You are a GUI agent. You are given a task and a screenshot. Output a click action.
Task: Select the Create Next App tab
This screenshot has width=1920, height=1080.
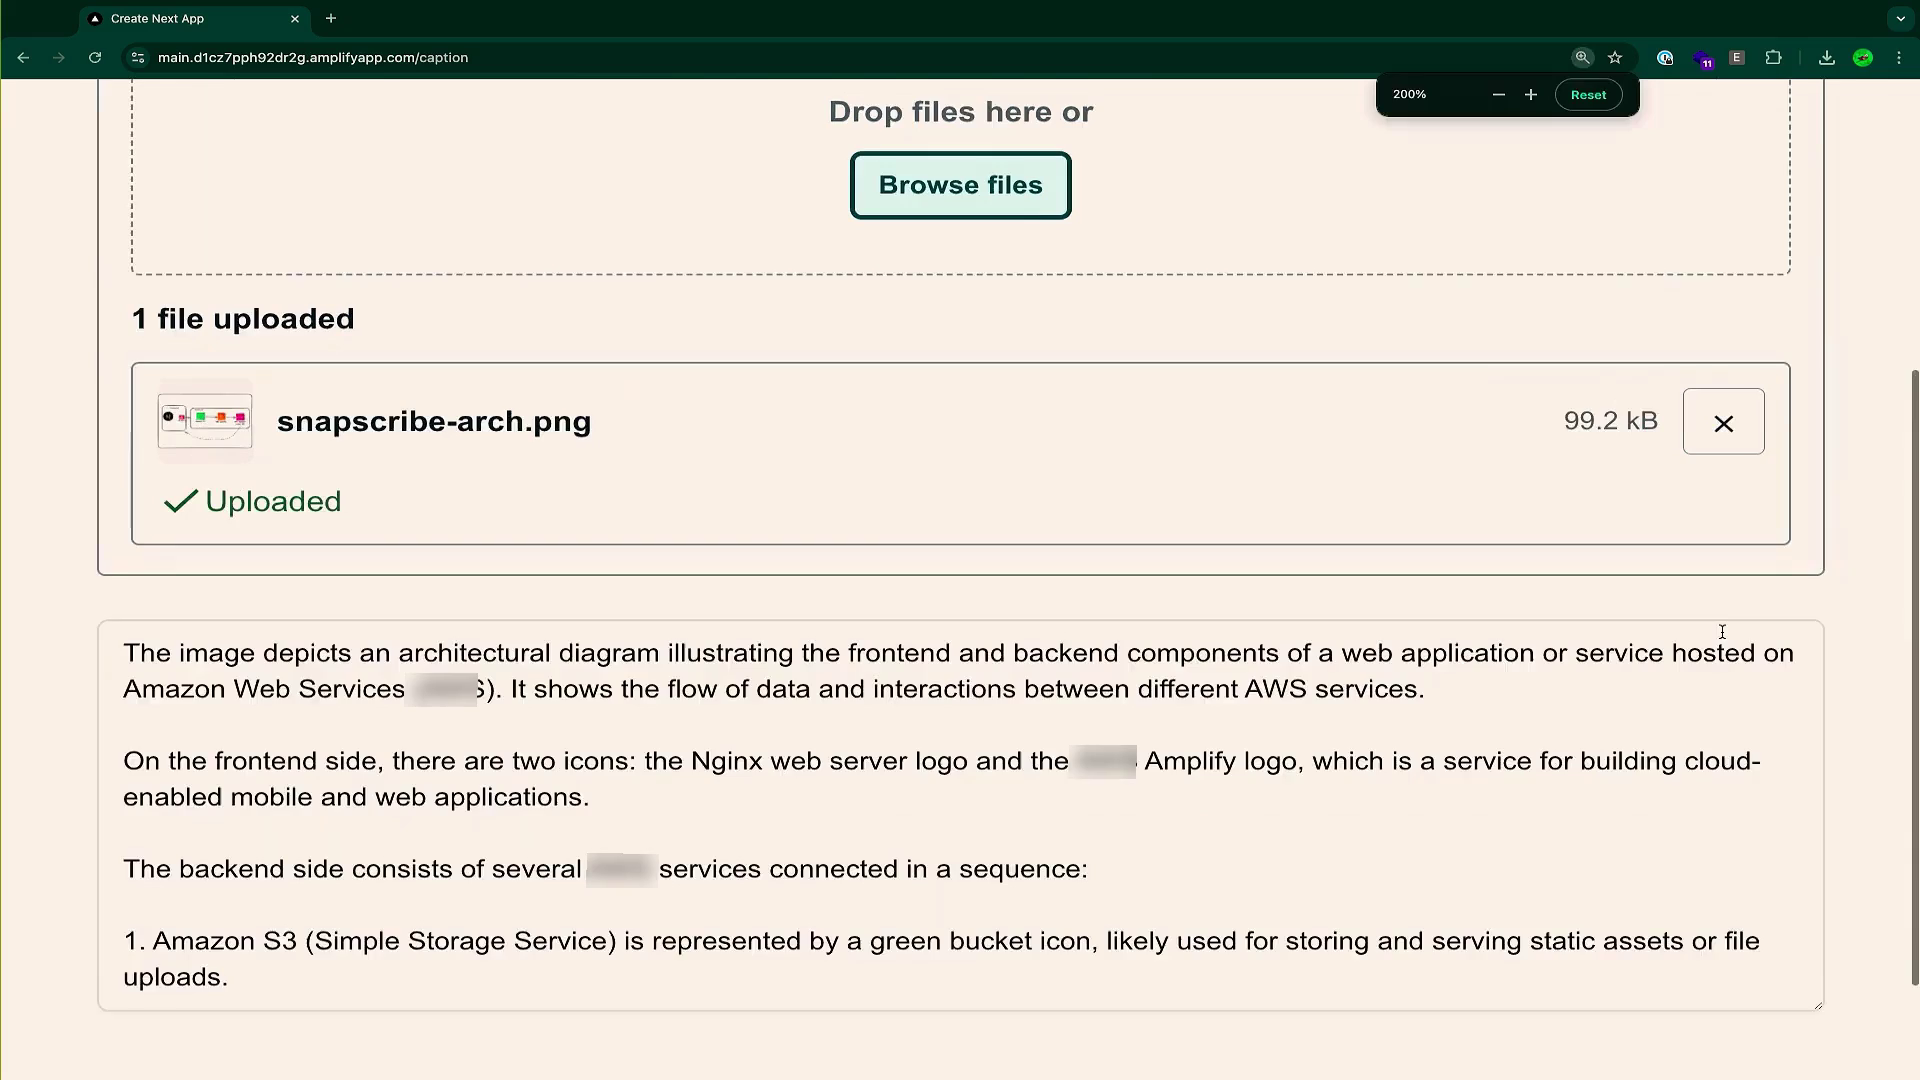pyautogui.click(x=195, y=19)
